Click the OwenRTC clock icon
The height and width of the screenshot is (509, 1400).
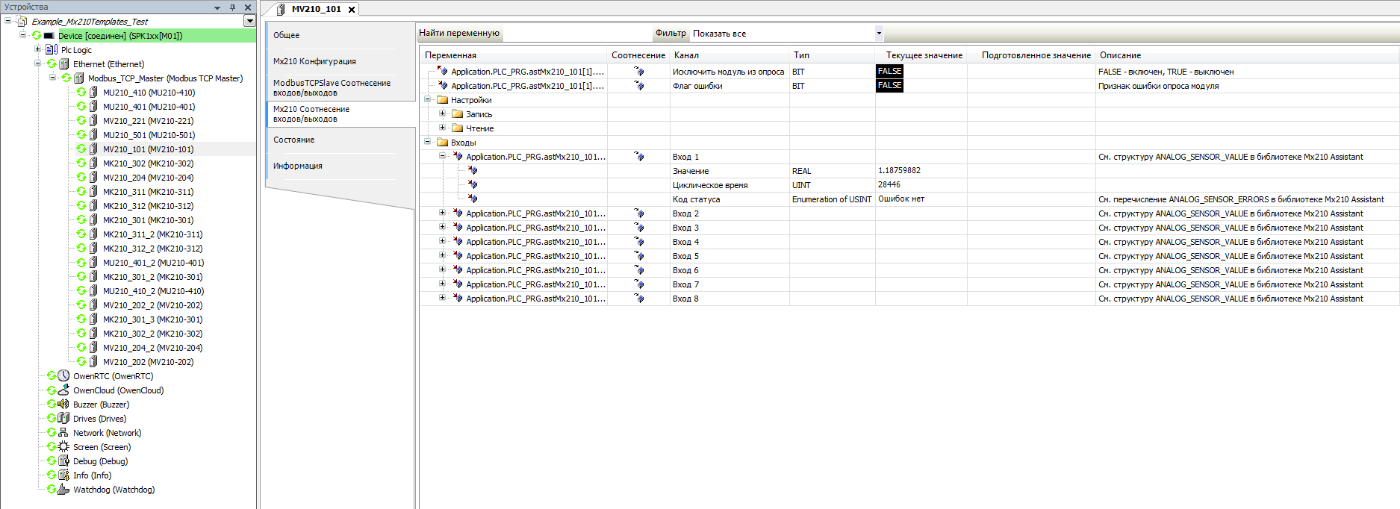64,376
